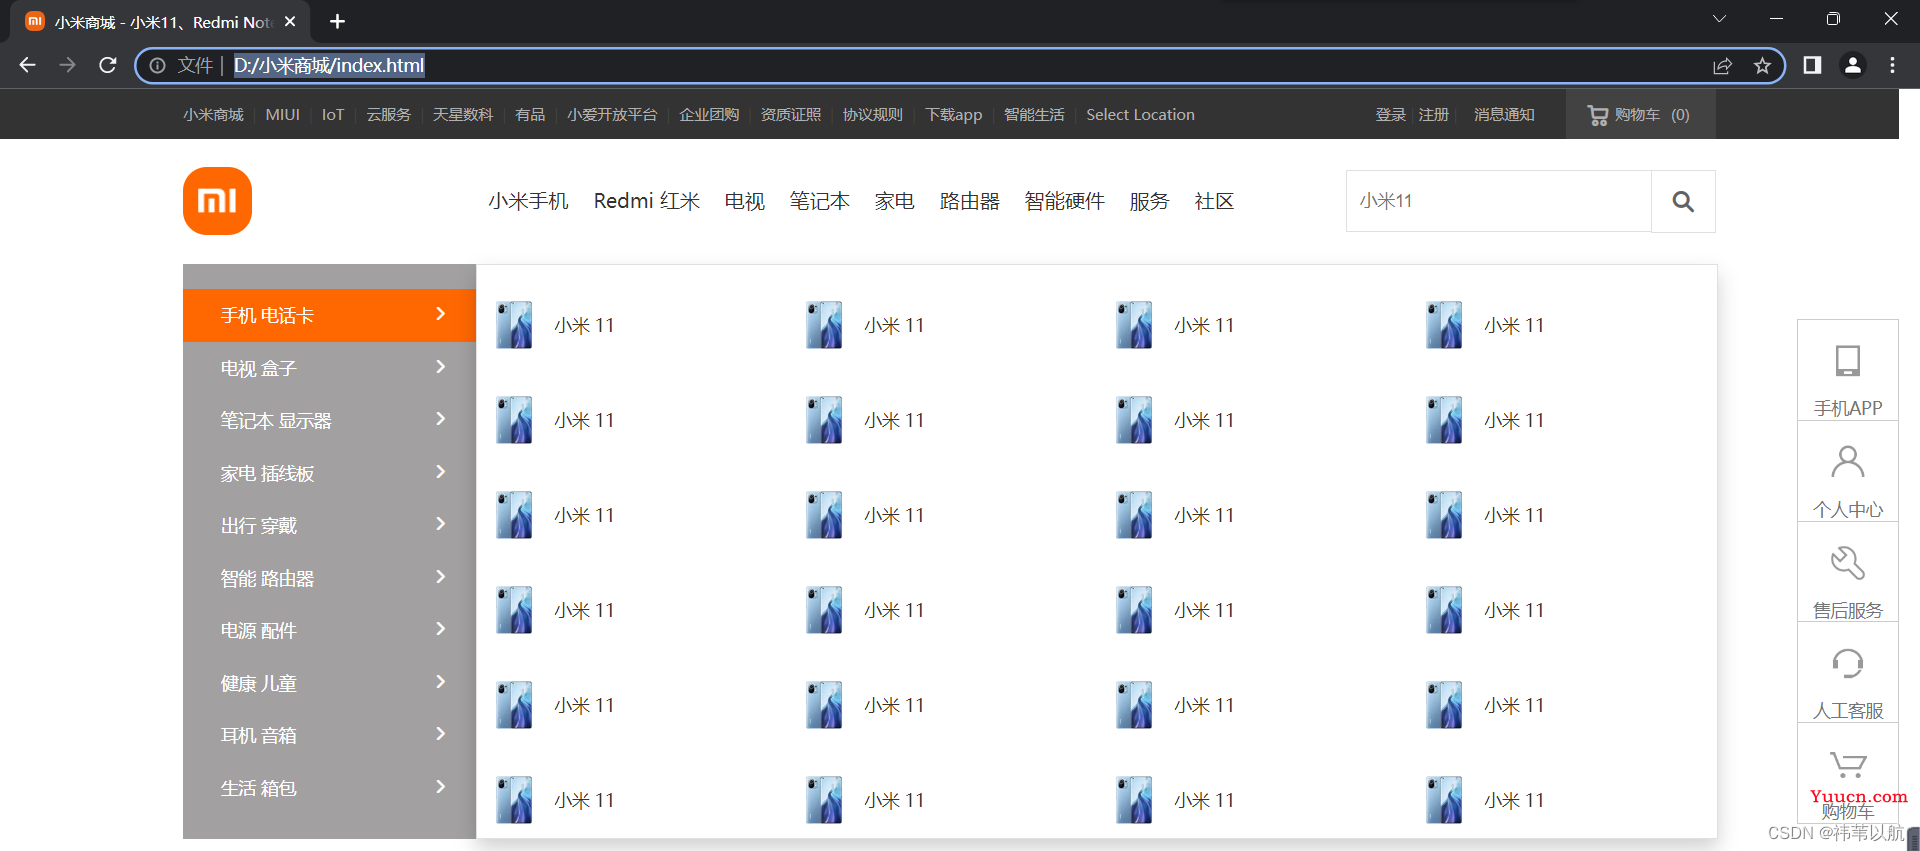
Task: Click the orange Mi logo
Action: tap(217, 201)
